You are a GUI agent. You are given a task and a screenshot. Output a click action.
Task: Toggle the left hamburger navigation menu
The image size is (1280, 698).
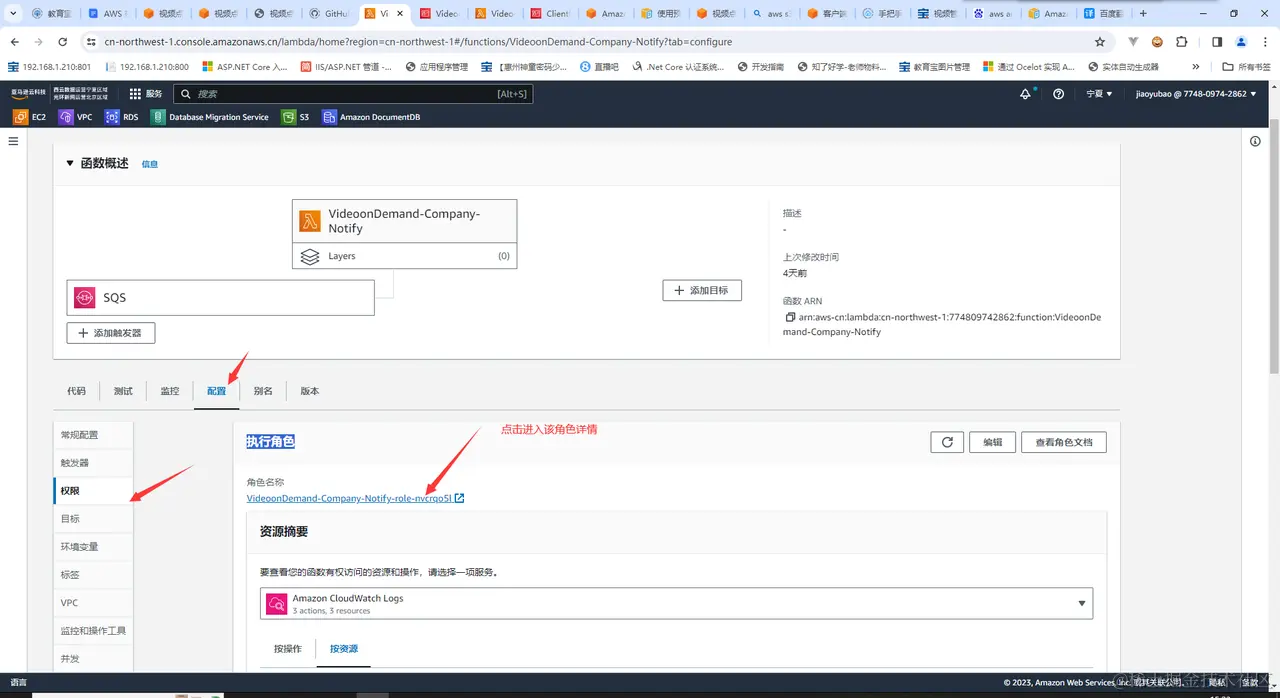(x=14, y=142)
